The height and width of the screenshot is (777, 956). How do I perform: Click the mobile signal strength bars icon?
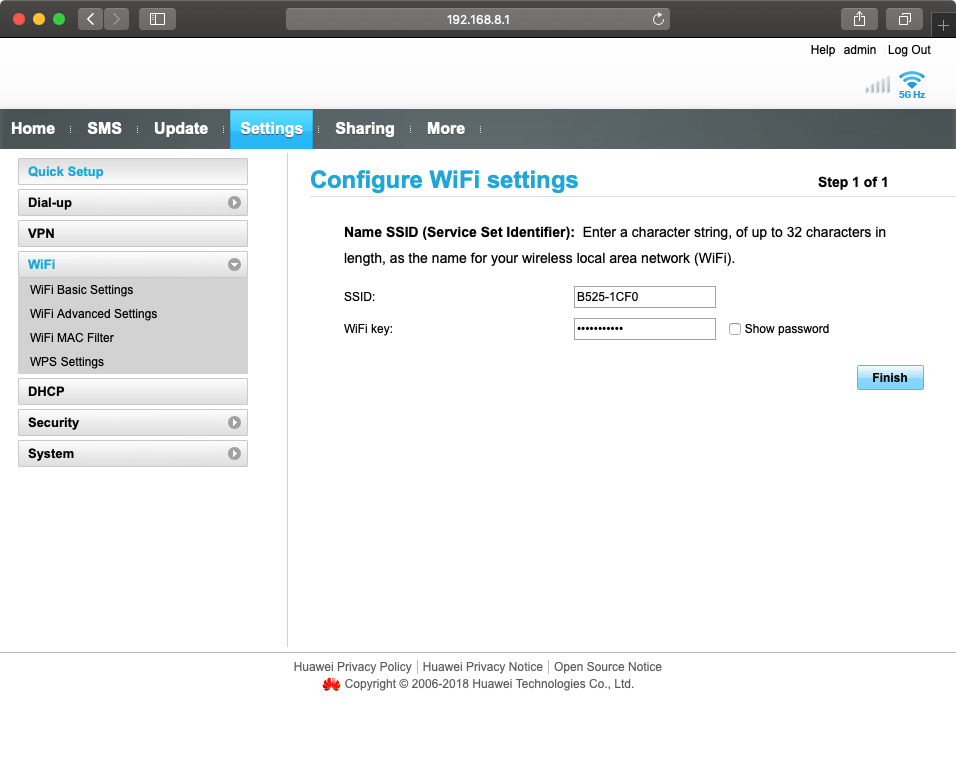click(x=877, y=85)
